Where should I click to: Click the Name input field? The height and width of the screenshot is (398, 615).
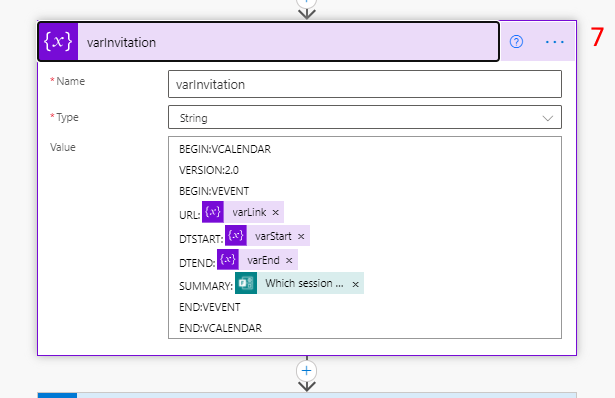(x=365, y=84)
